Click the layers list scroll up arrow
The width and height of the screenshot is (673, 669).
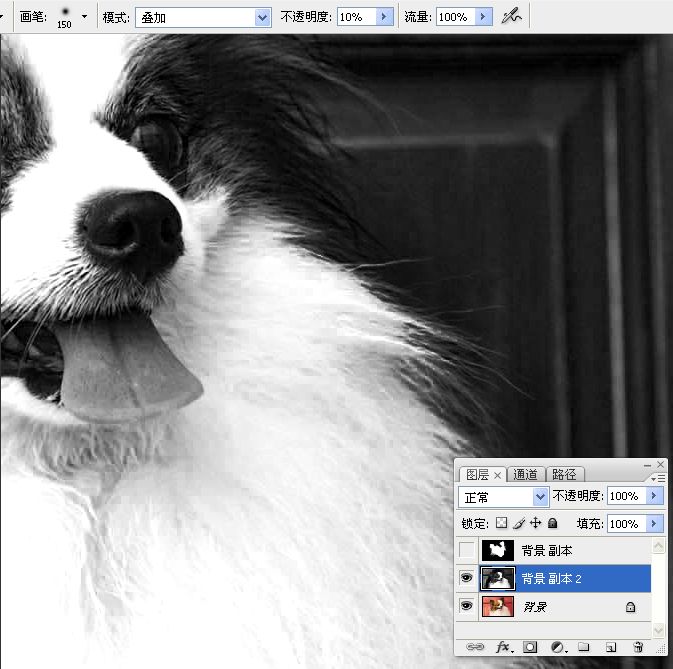click(x=658, y=545)
